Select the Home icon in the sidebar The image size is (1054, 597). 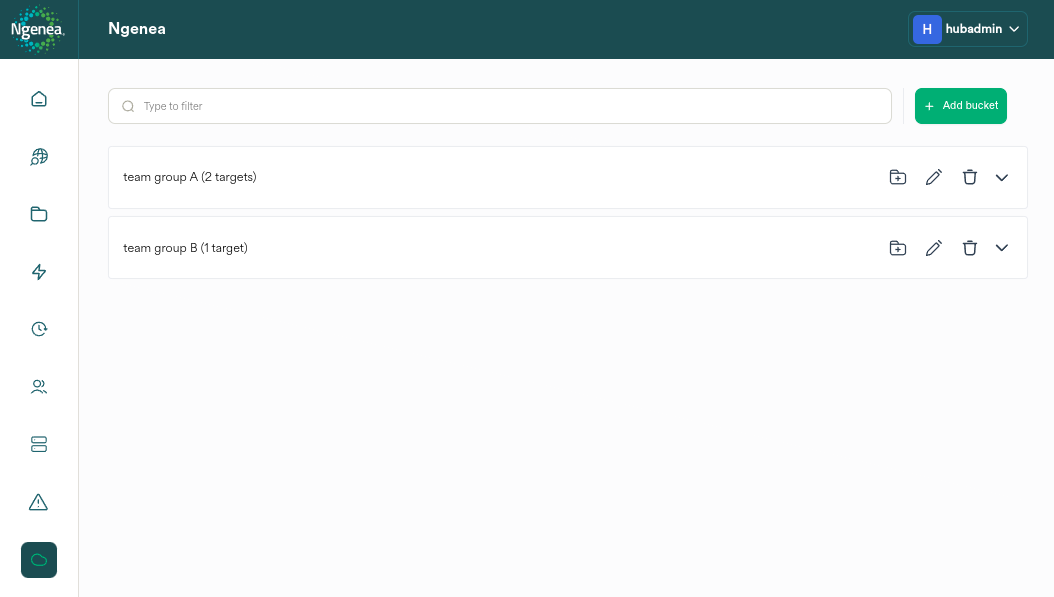(x=38, y=99)
